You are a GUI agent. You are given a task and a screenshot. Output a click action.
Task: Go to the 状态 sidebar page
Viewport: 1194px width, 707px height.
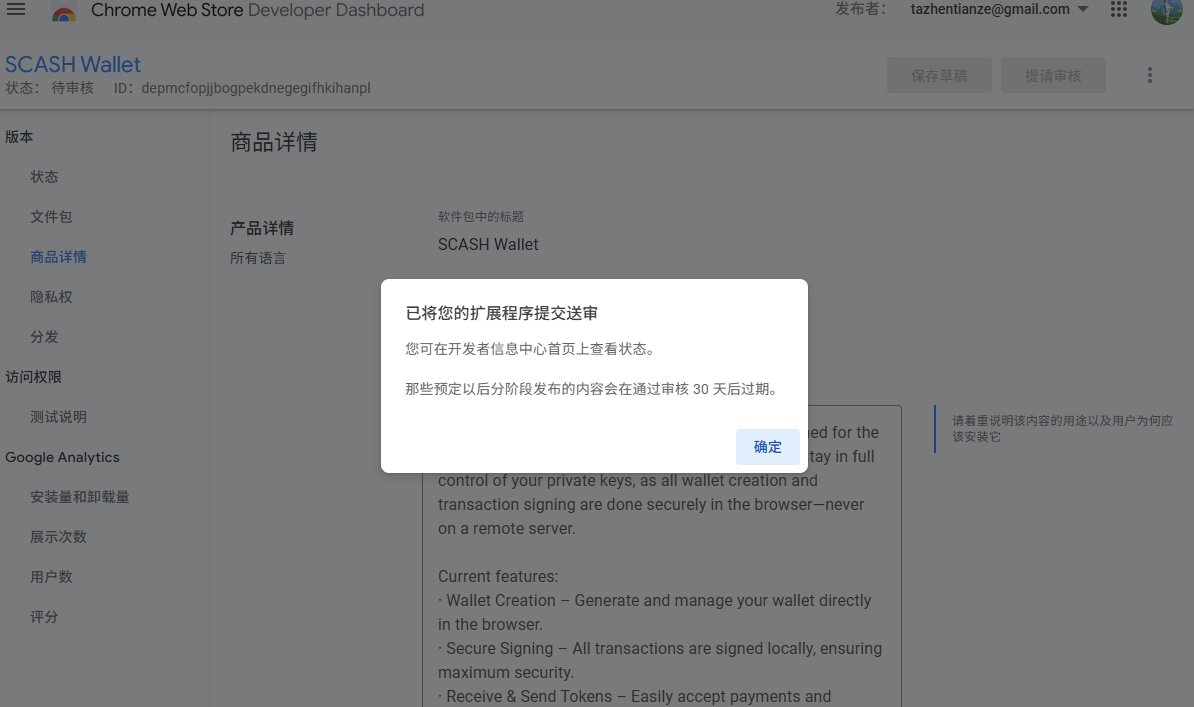pos(44,177)
